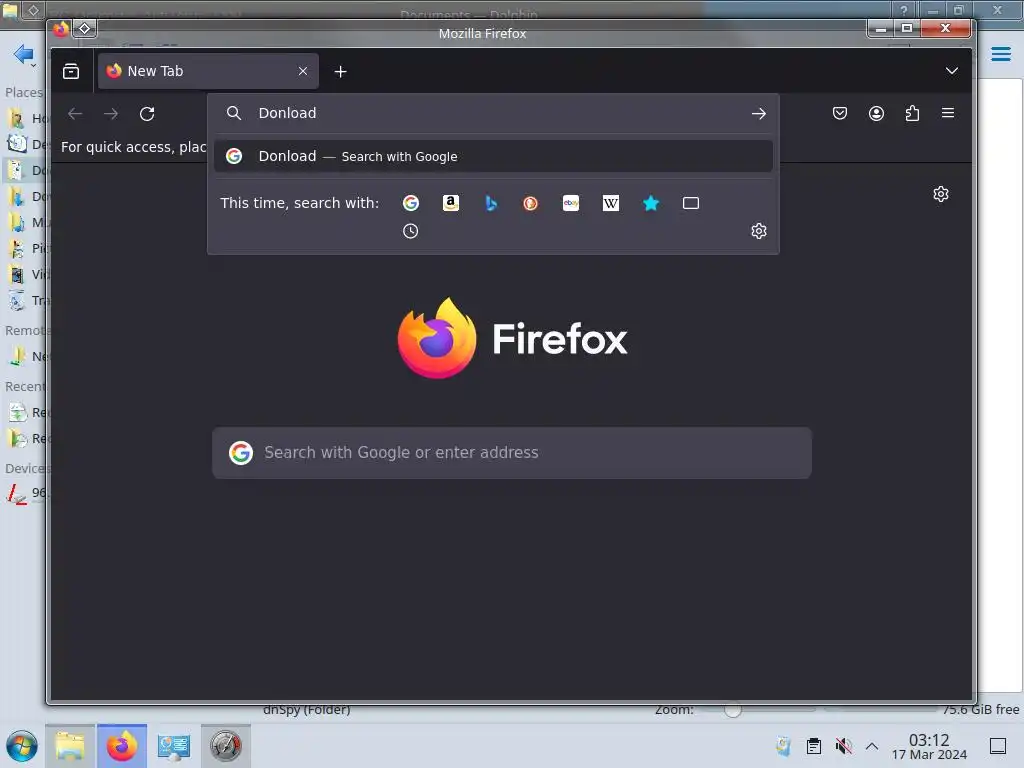
Task: Search in Bookmarks using star icon
Action: click(x=650, y=203)
